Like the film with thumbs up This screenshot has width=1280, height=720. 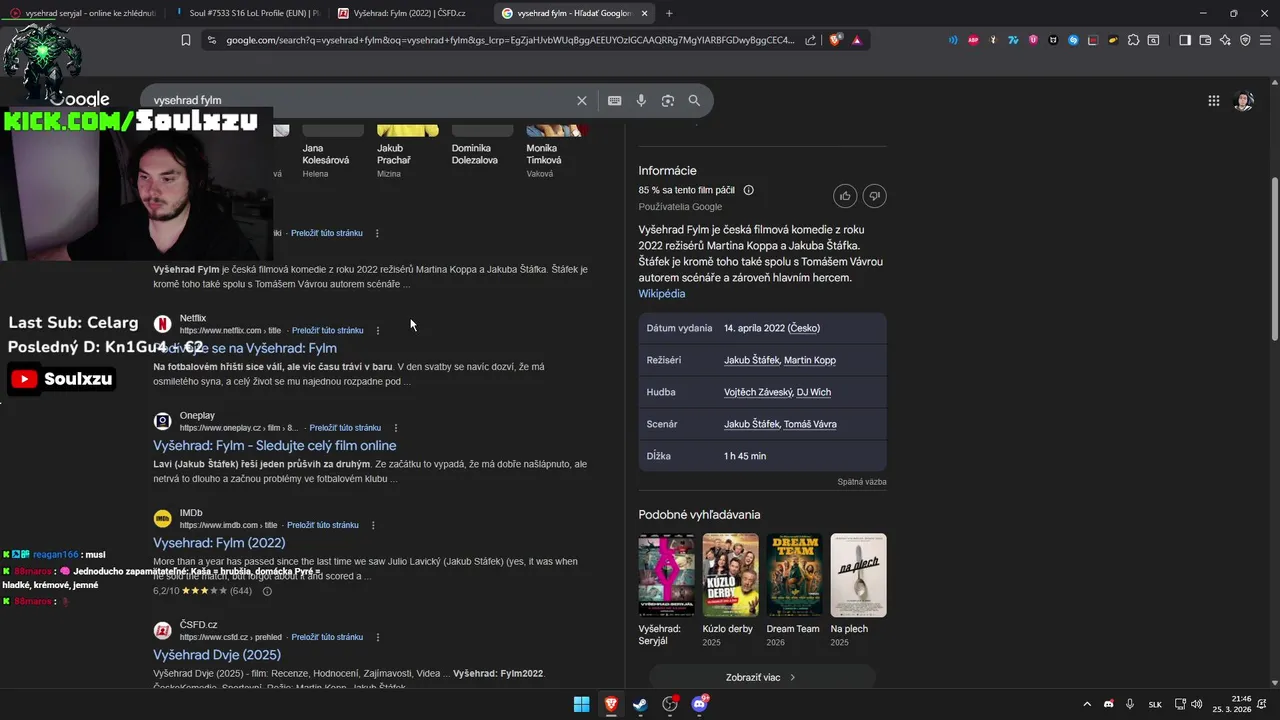845,196
